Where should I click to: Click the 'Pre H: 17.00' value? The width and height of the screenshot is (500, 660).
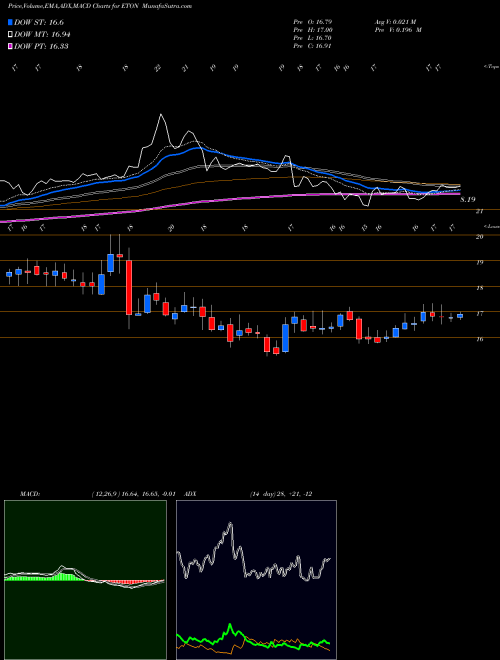tap(313, 30)
